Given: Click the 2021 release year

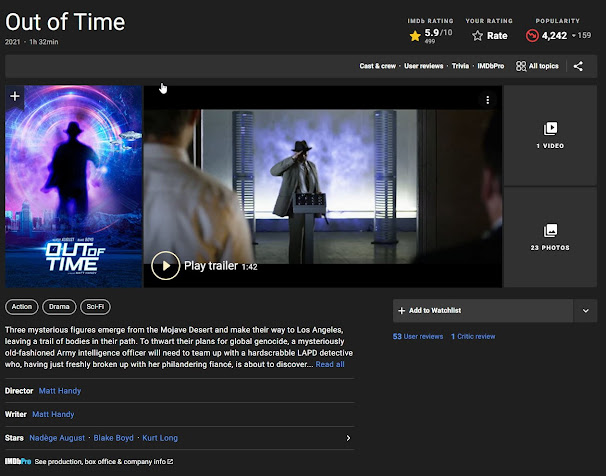Looking at the screenshot, I should point(12,42).
